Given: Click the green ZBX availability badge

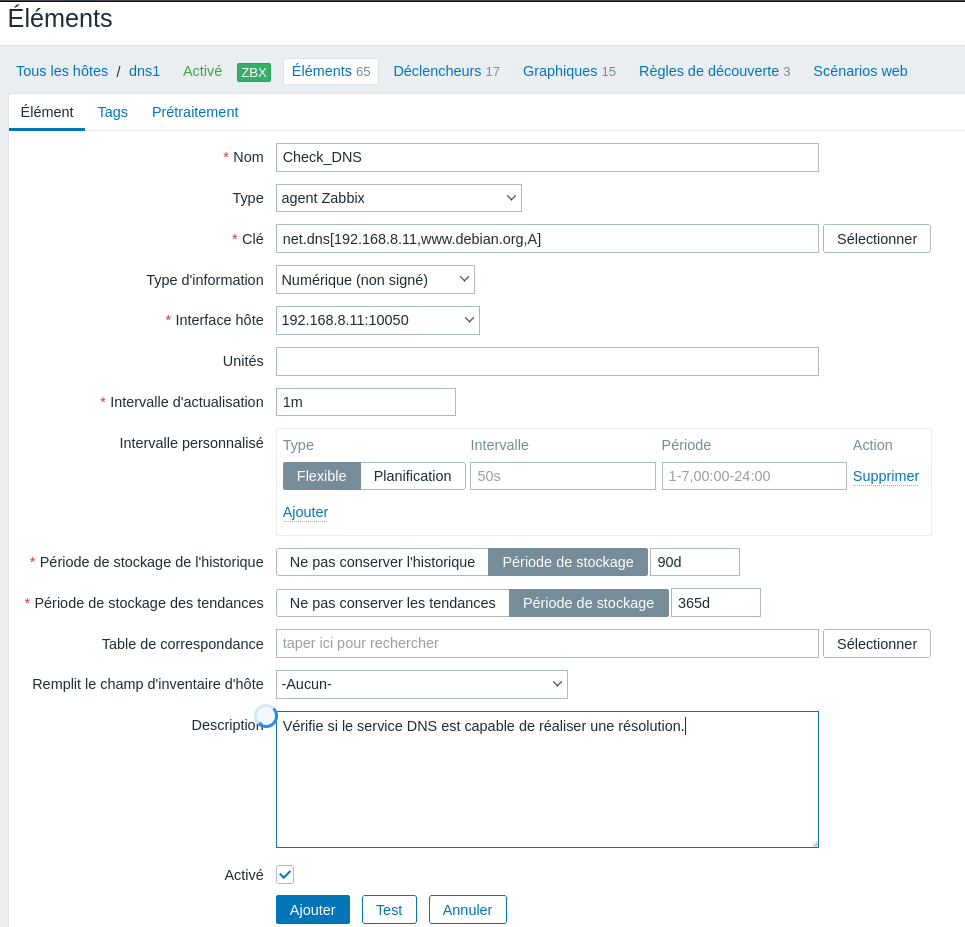Looking at the screenshot, I should tap(253, 72).
